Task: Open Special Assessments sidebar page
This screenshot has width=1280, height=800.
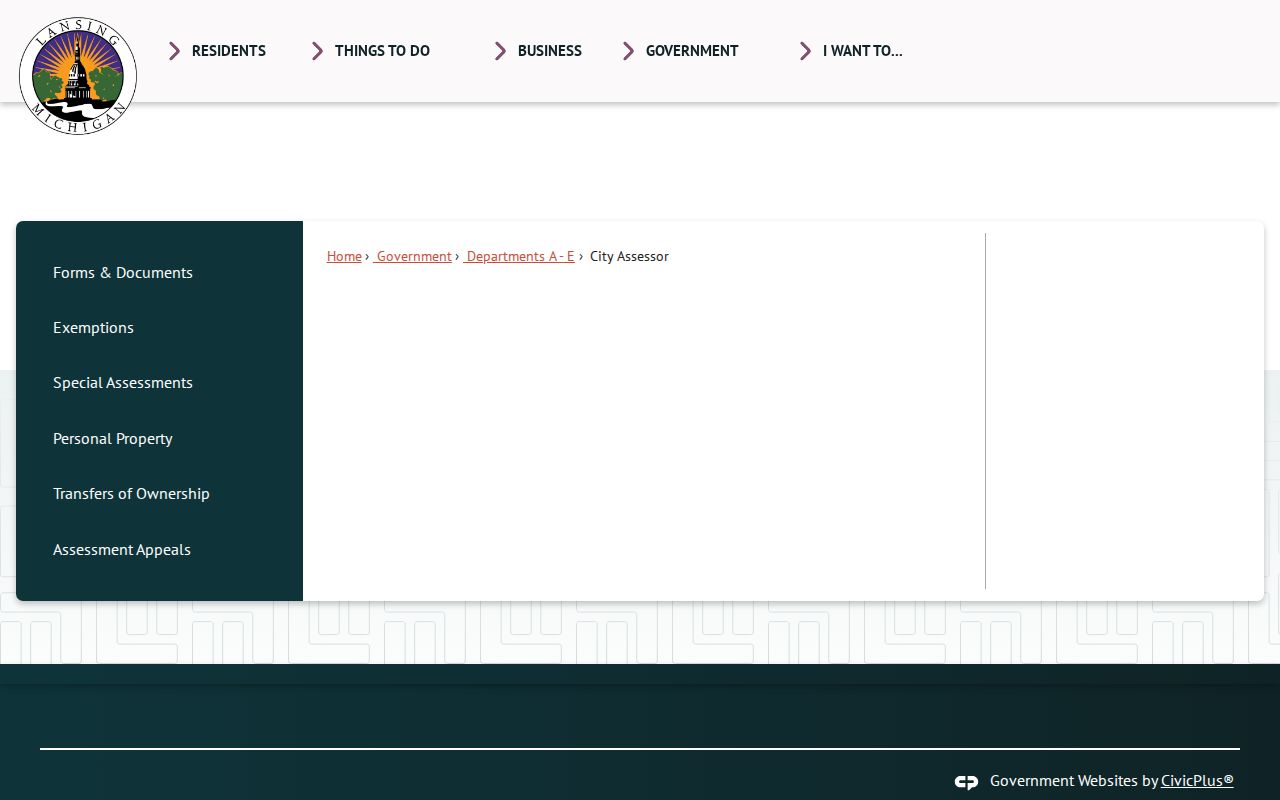Action: click(123, 382)
